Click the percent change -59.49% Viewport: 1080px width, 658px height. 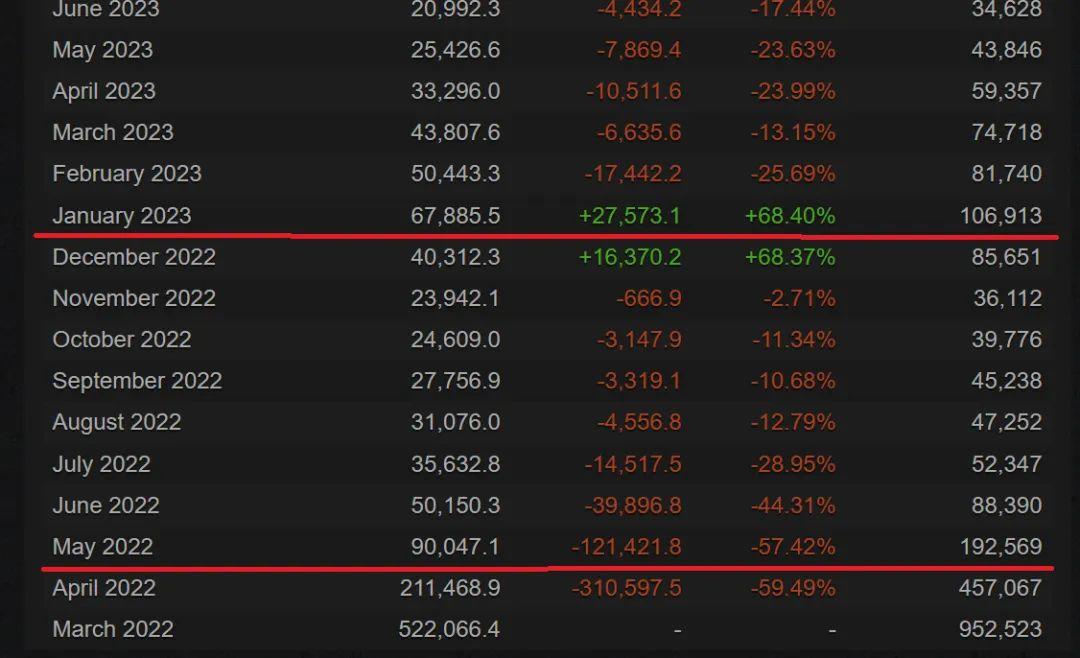pyautogui.click(x=793, y=588)
